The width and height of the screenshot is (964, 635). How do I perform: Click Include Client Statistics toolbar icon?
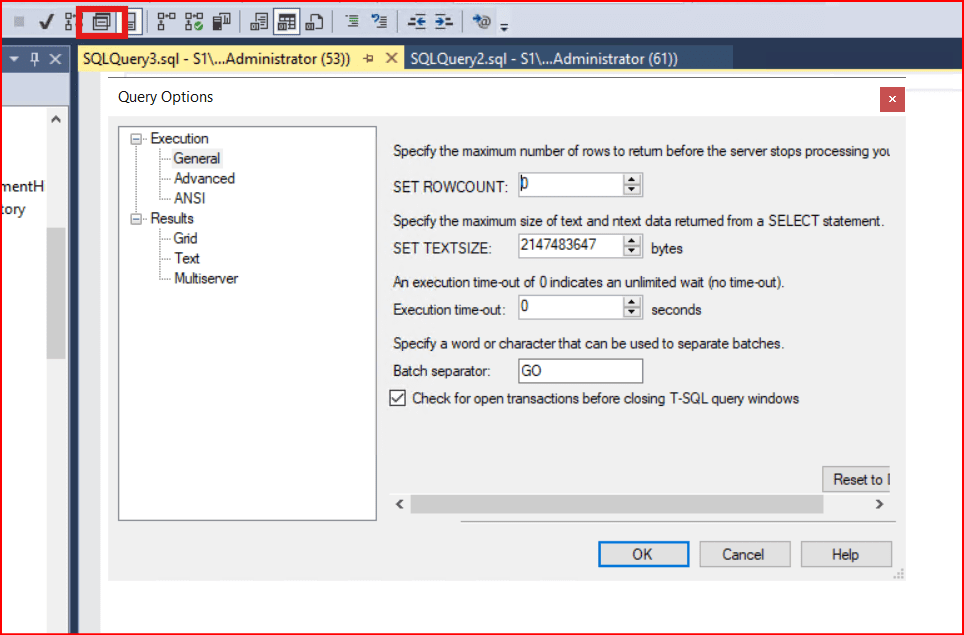221,20
